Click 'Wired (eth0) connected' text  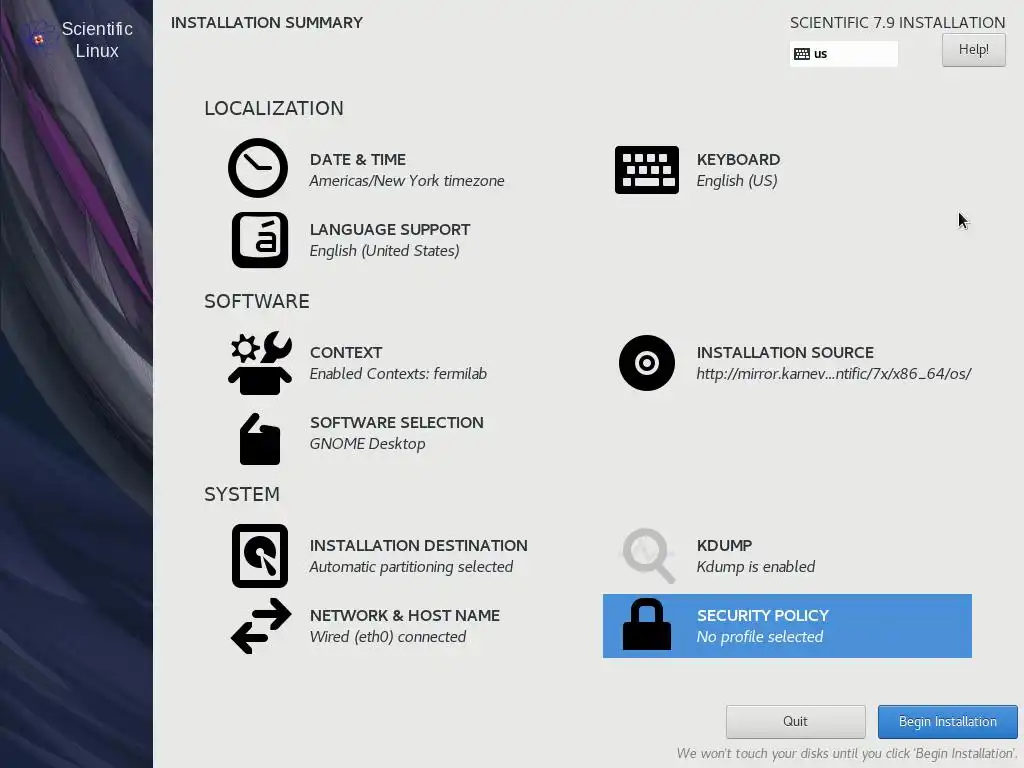tap(388, 637)
